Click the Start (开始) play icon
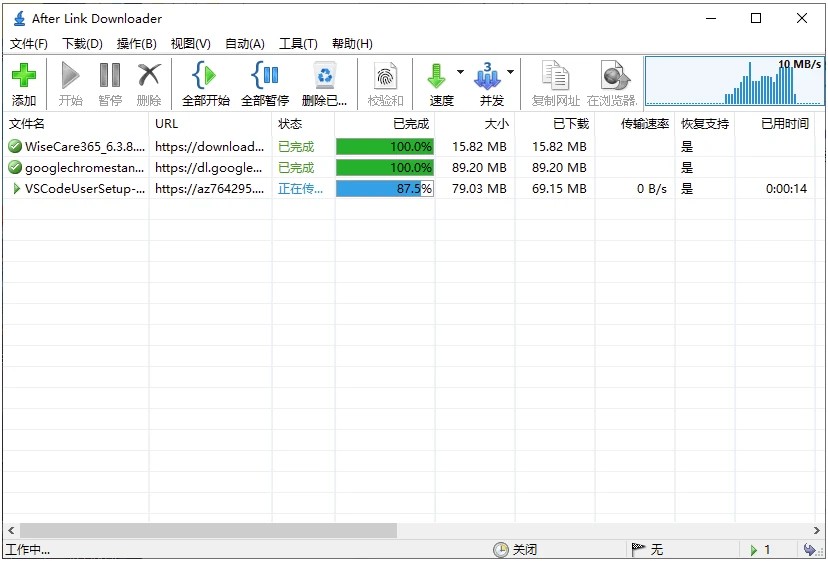 pyautogui.click(x=70, y=75)
